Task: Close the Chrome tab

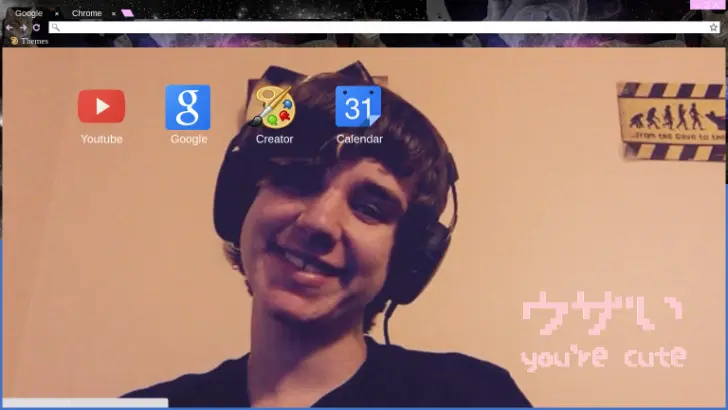Action: 113,13
